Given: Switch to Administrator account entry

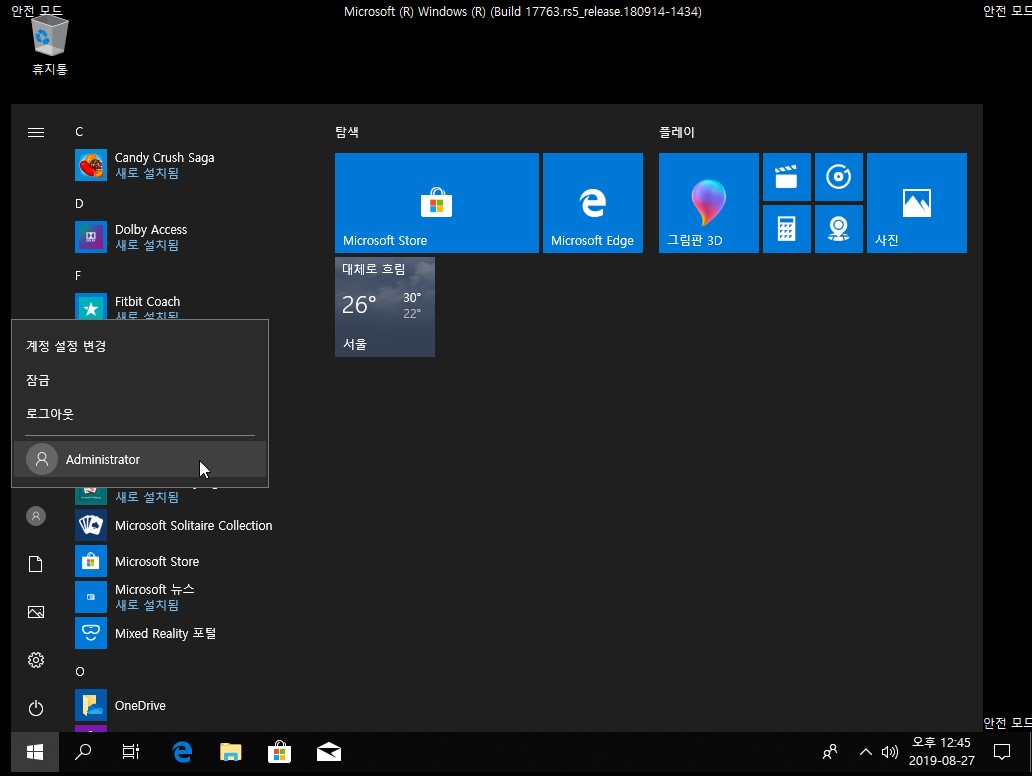Looking at the screenshot, I should pos(140,459).
